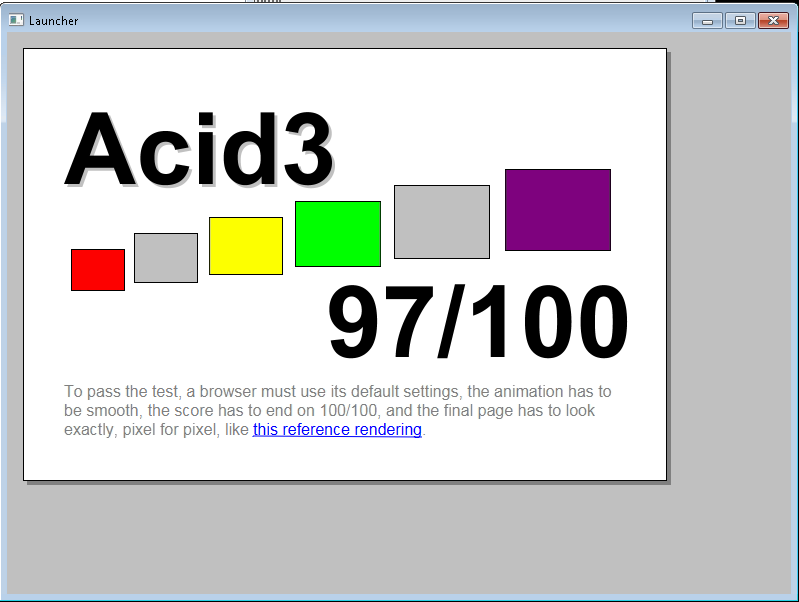Image resolution: width=799 pixels, height=602 pixels.
Task: Select the small gray box beside red box
Action: [x=166, y=258]
